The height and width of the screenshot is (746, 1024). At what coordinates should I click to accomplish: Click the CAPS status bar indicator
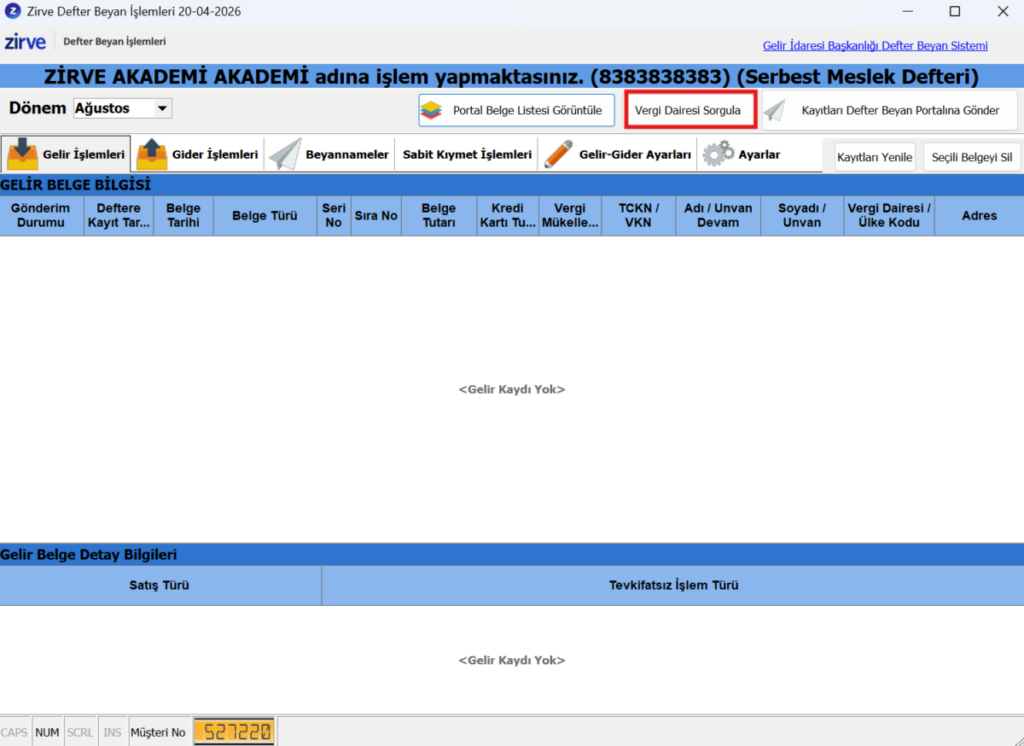tap(14, 732)
